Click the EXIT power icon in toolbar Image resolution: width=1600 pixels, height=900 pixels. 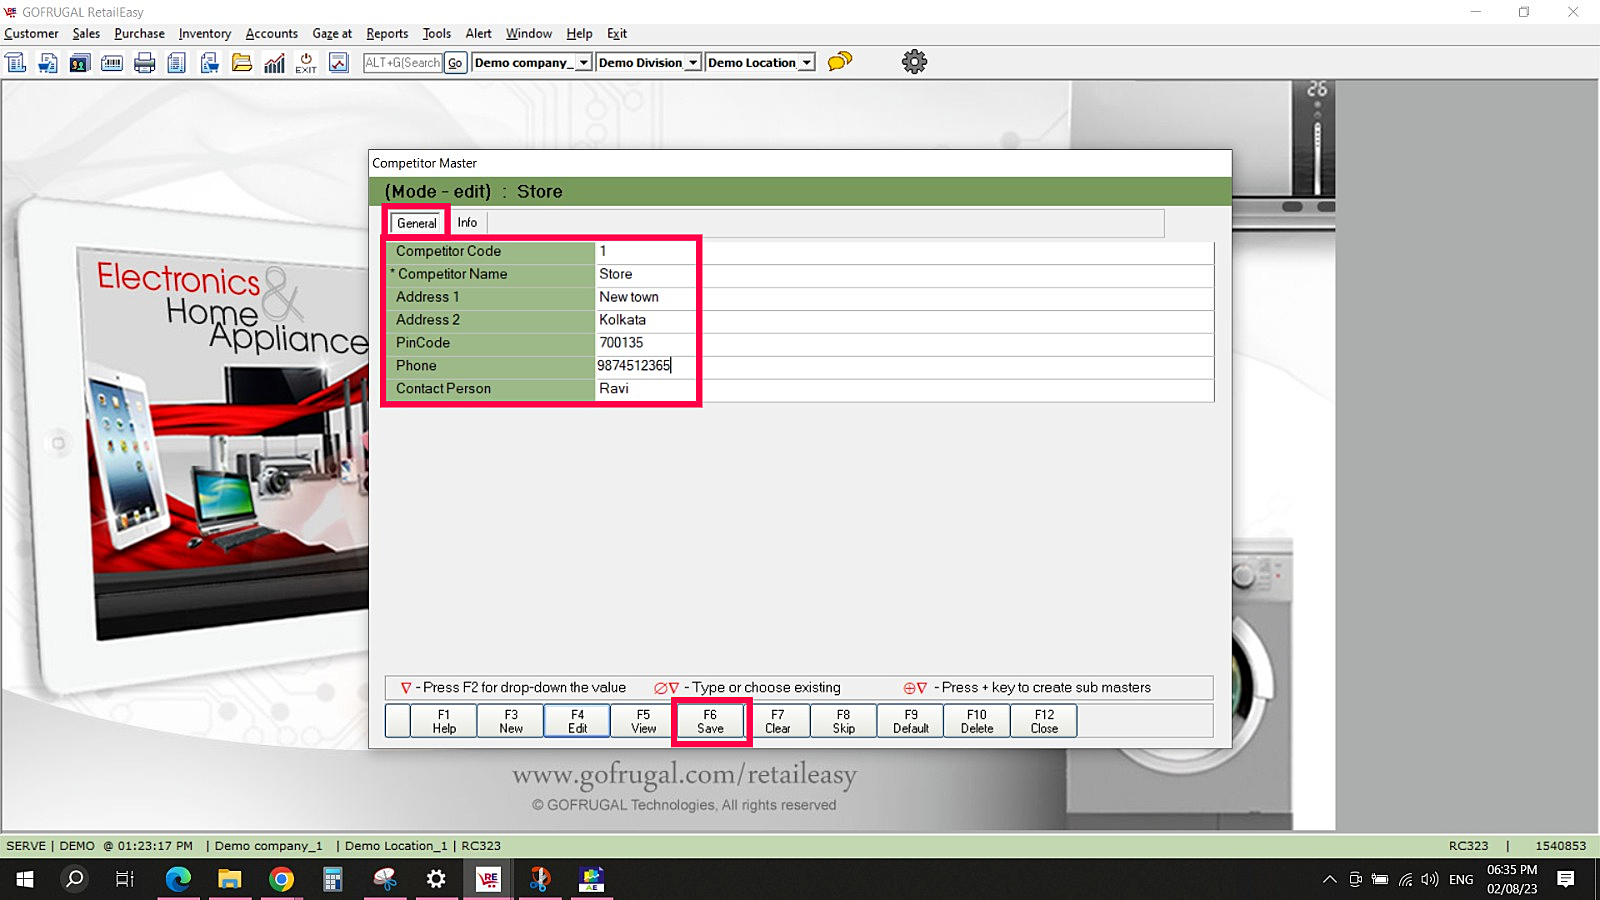[x=306, y=63]
